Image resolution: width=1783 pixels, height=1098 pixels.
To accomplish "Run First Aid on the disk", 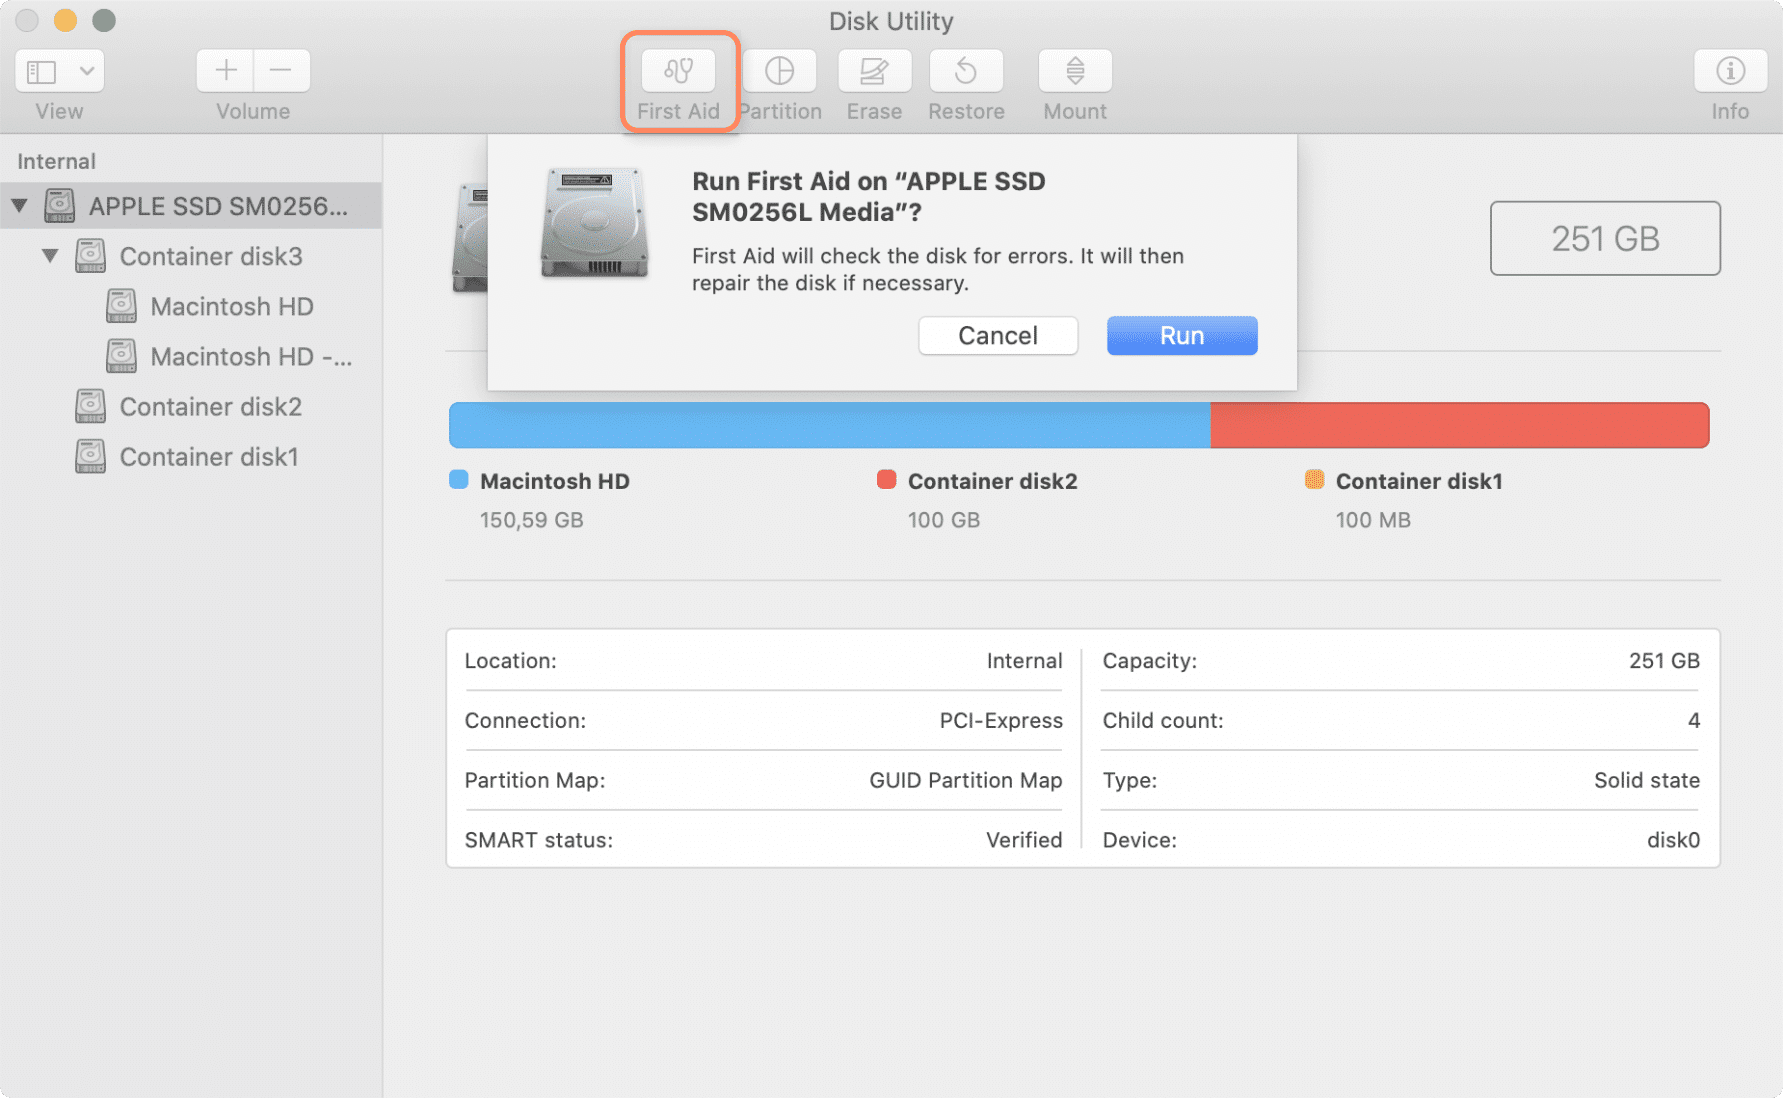I will [x=1181, y=335].
